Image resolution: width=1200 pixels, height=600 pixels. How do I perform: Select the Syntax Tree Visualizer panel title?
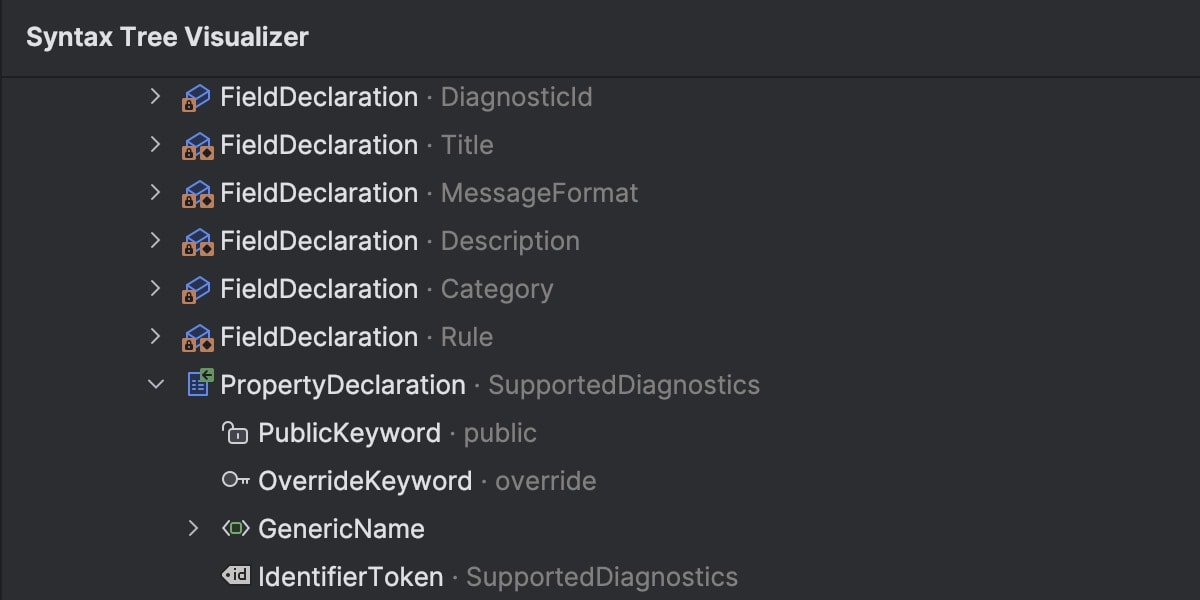pos(167,38)
